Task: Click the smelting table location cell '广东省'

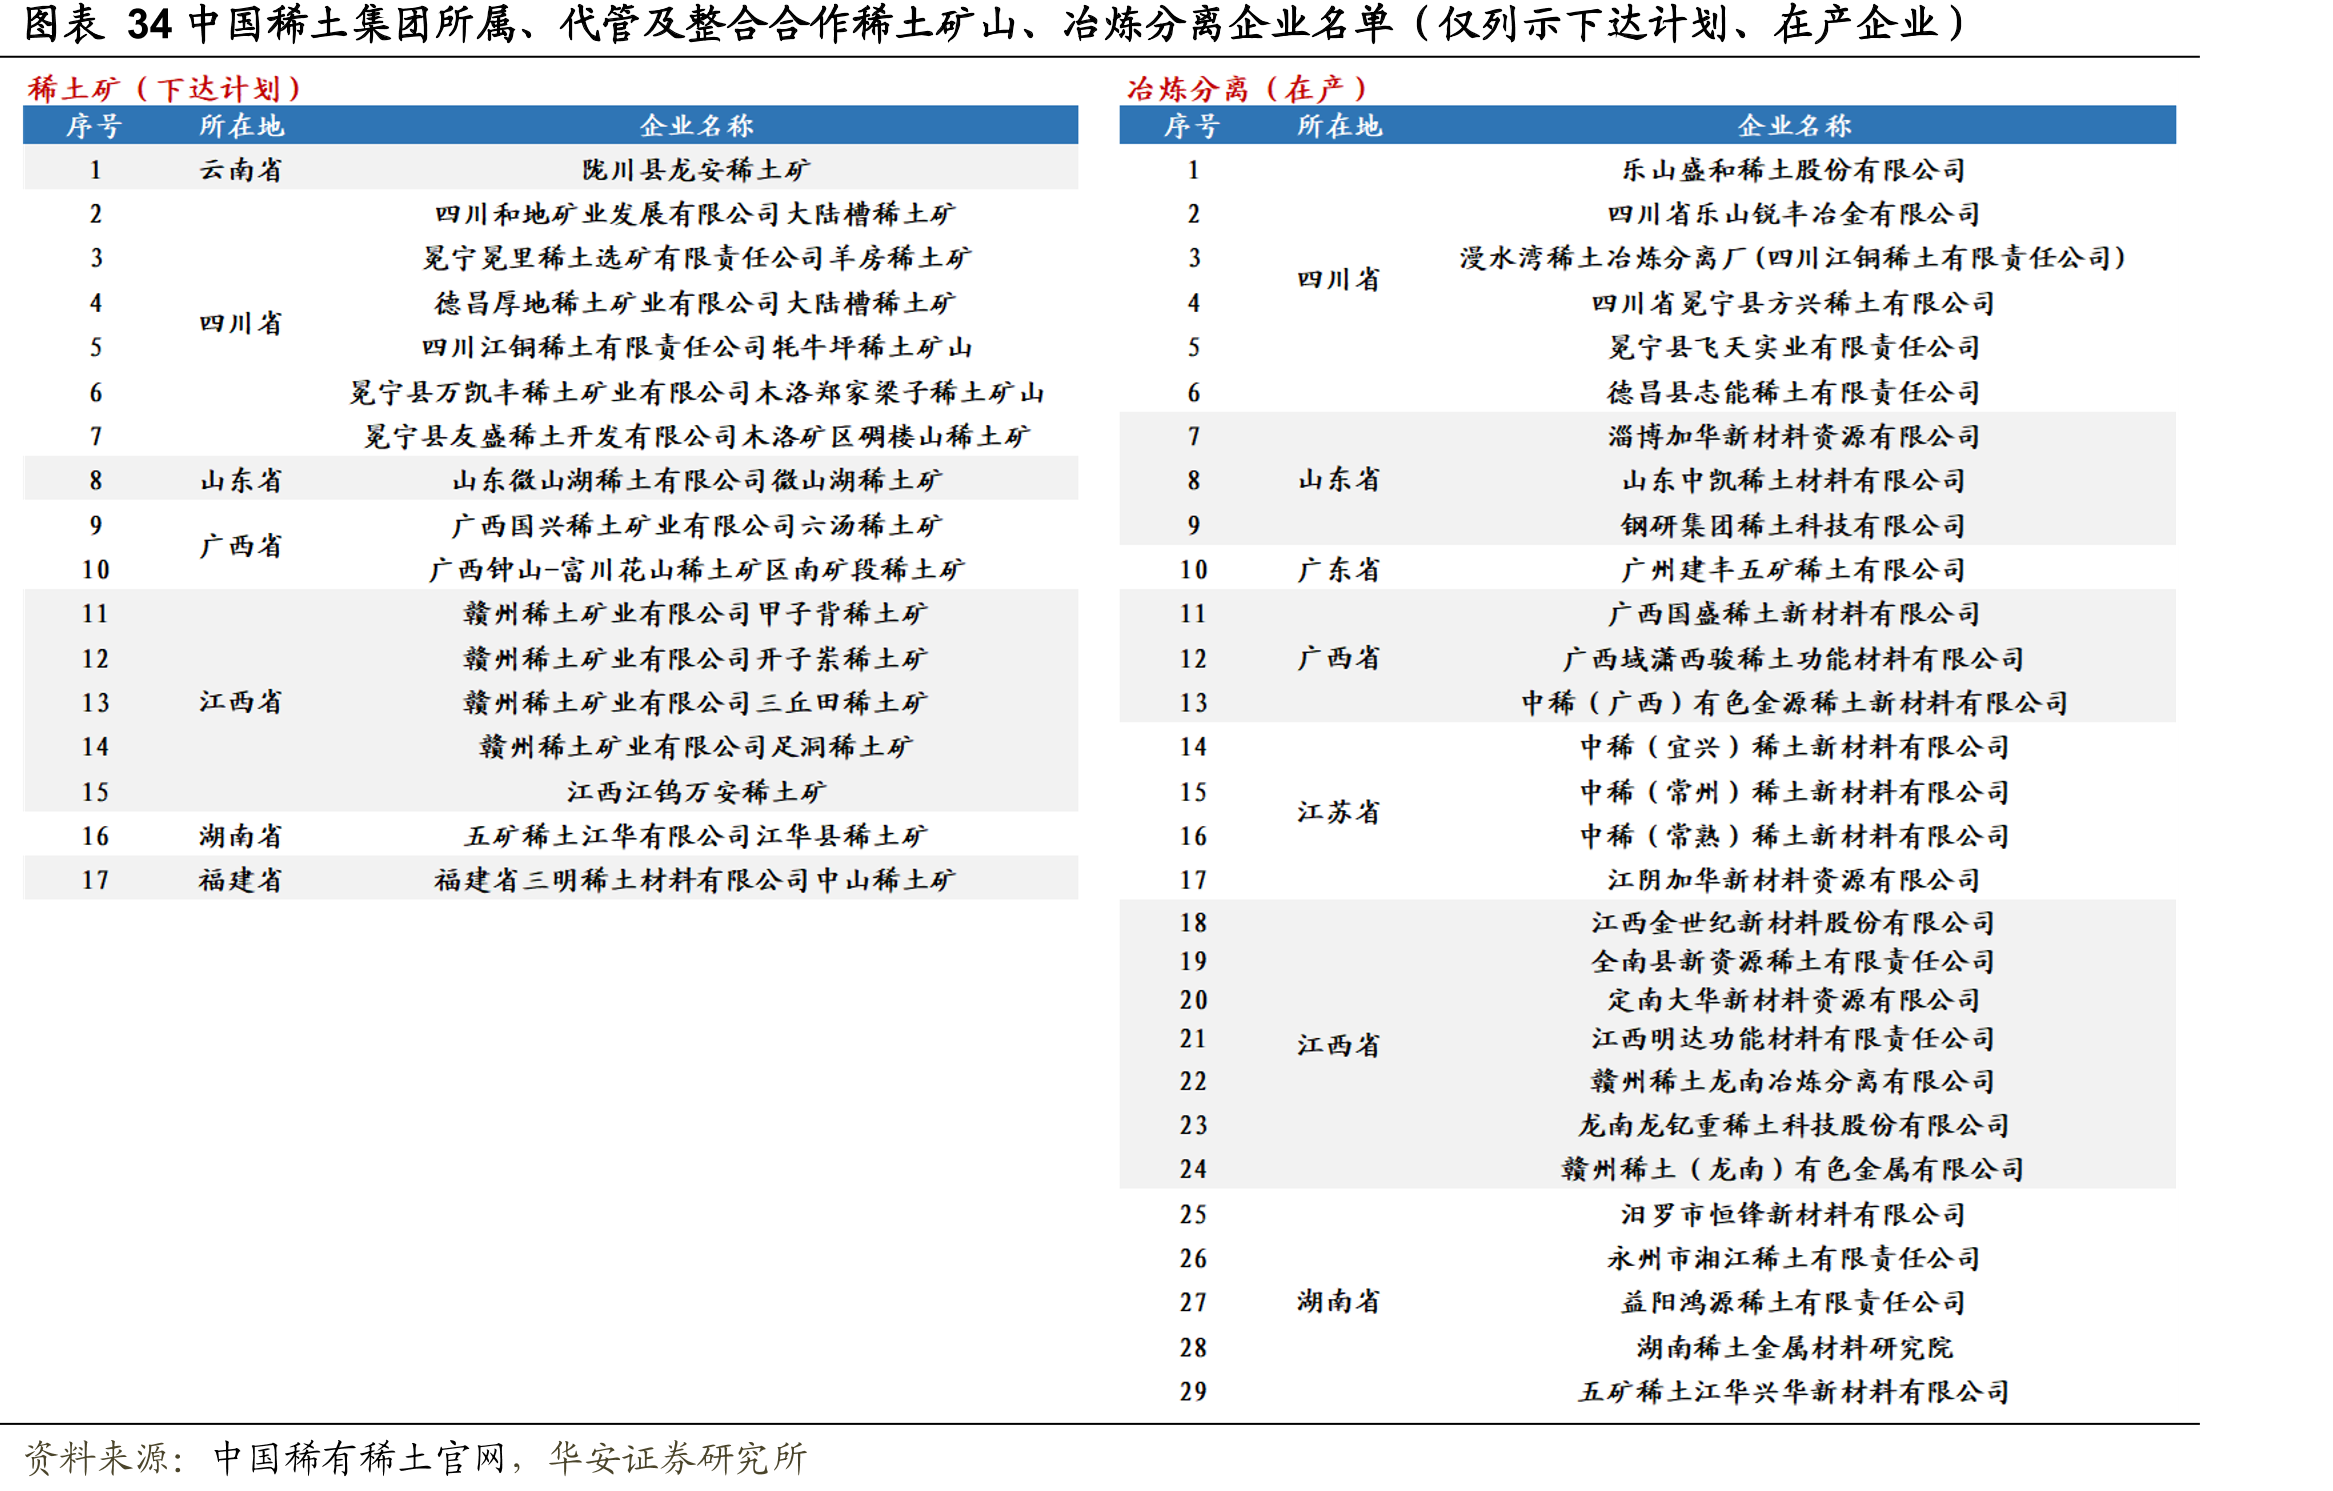Action: click(1338, 569)
